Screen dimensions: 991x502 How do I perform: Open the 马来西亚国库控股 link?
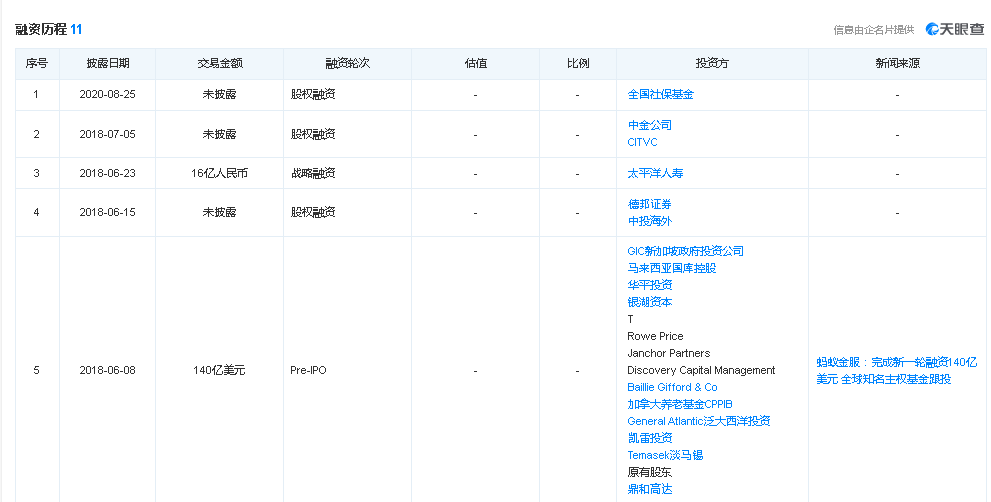(x=671, y=268)
